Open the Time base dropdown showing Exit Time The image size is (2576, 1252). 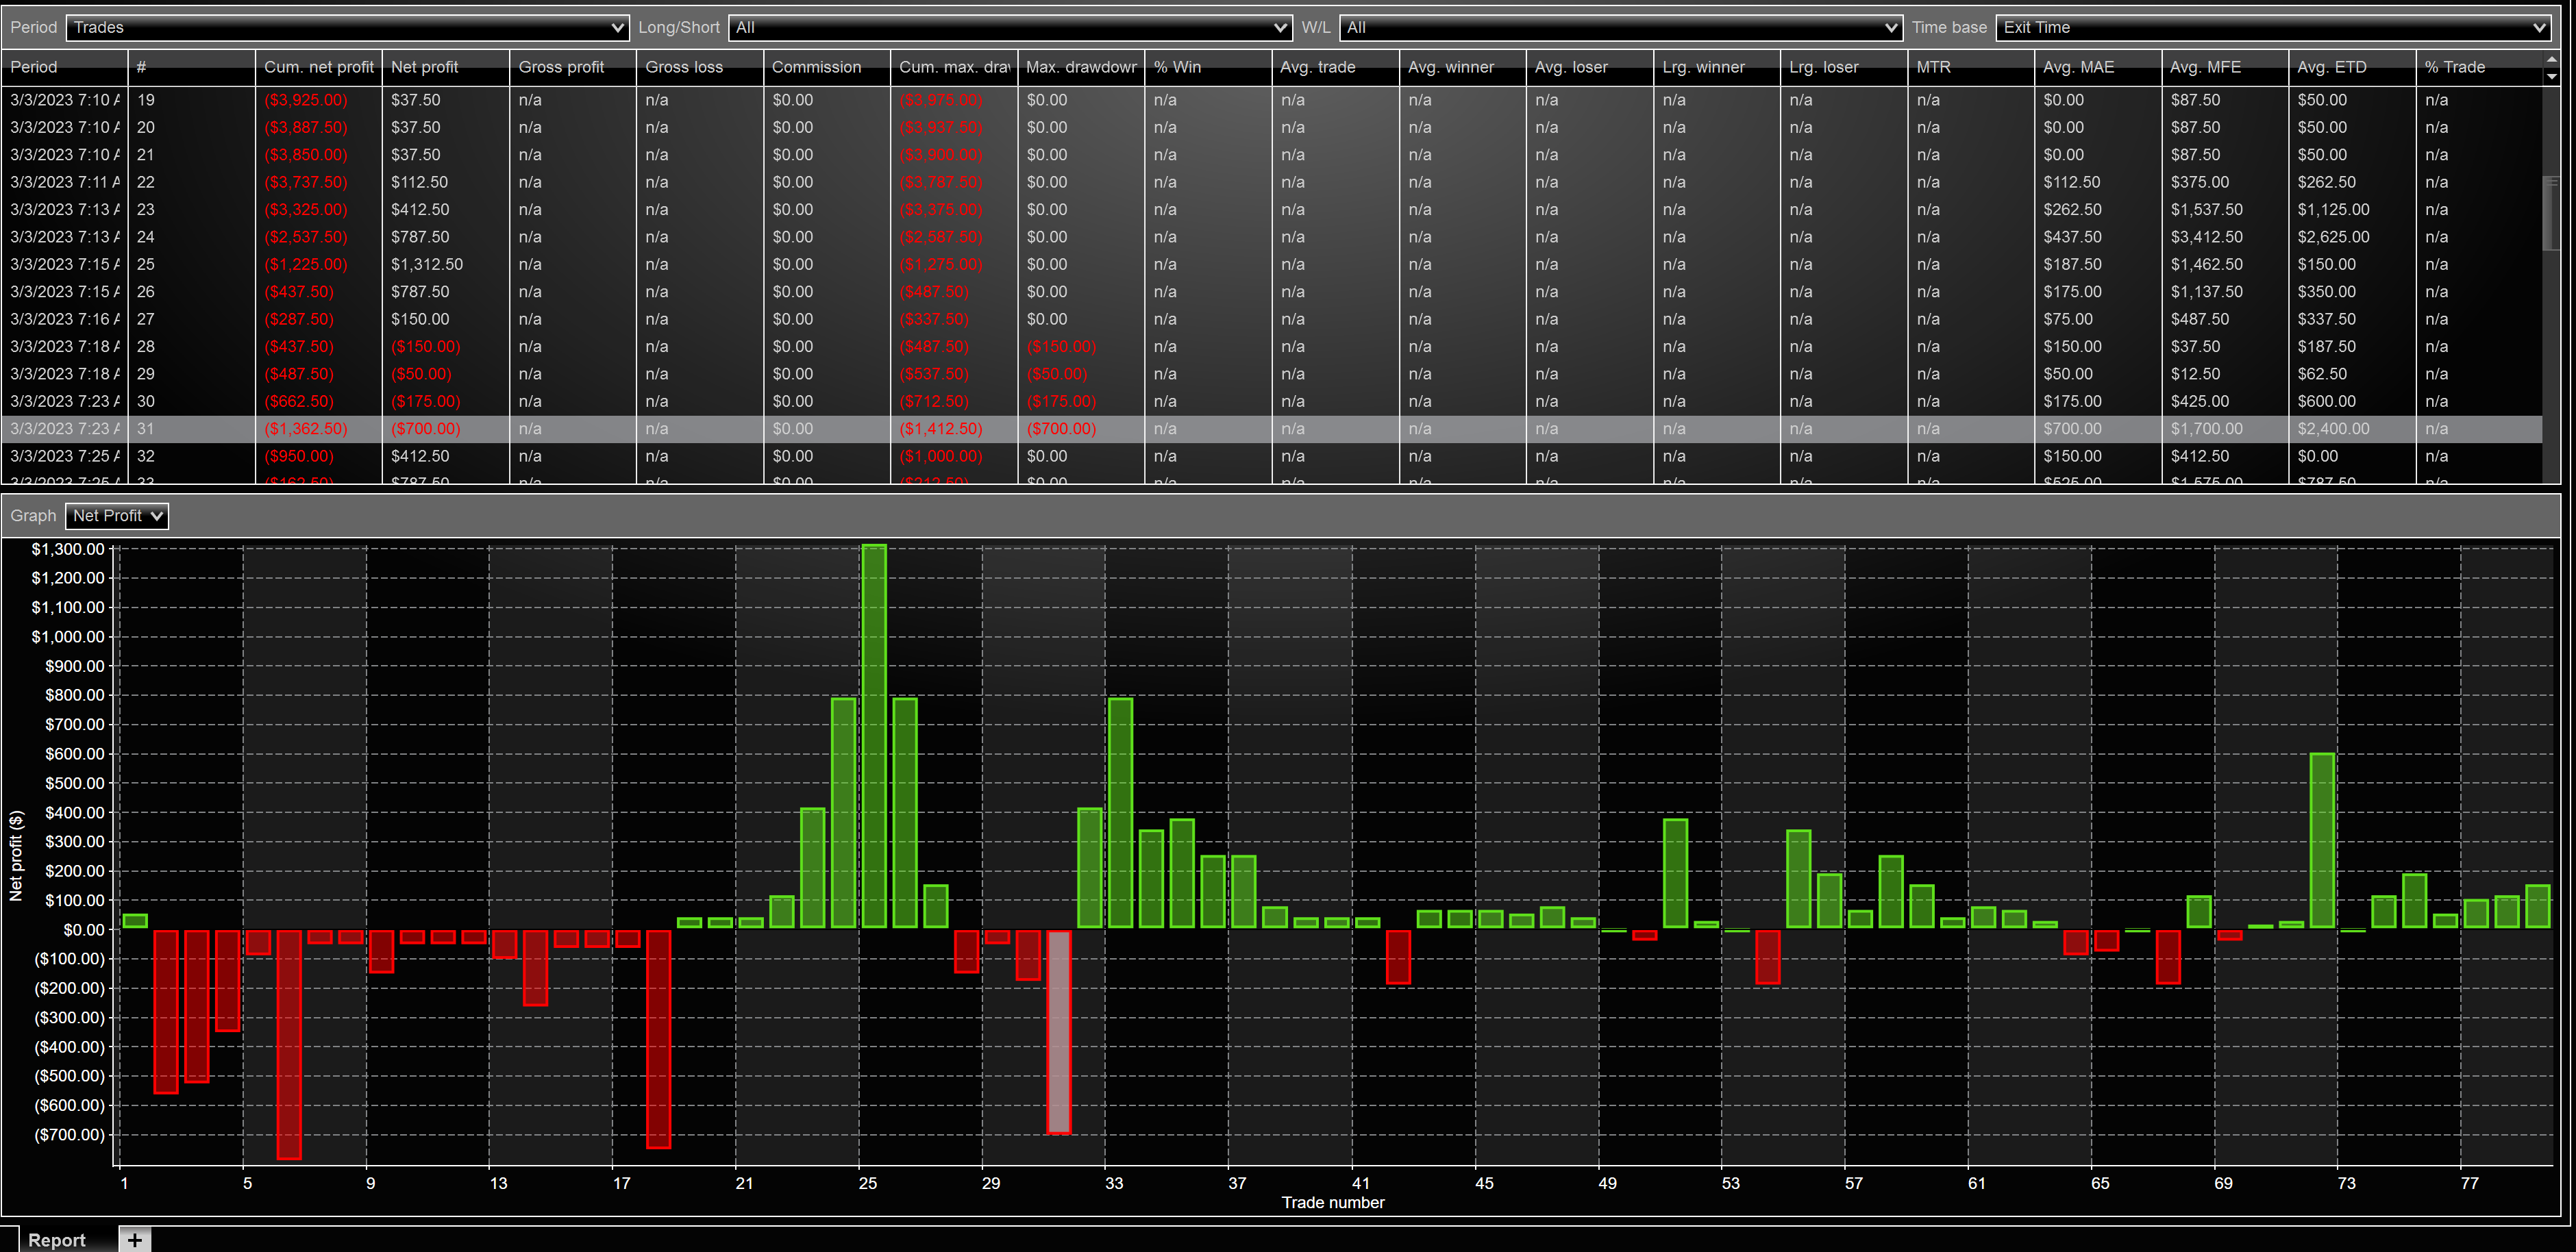(2273, 27)
